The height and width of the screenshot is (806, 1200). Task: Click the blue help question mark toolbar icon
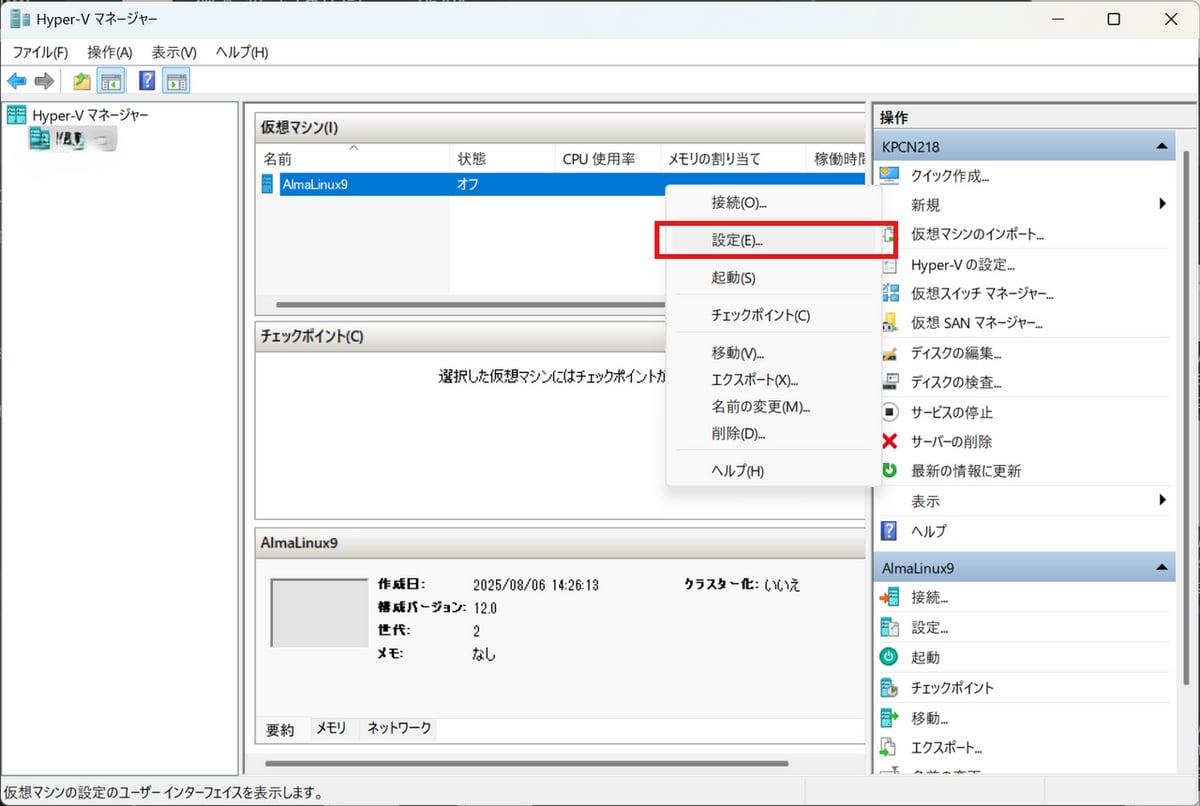click(x=147, y=81)
